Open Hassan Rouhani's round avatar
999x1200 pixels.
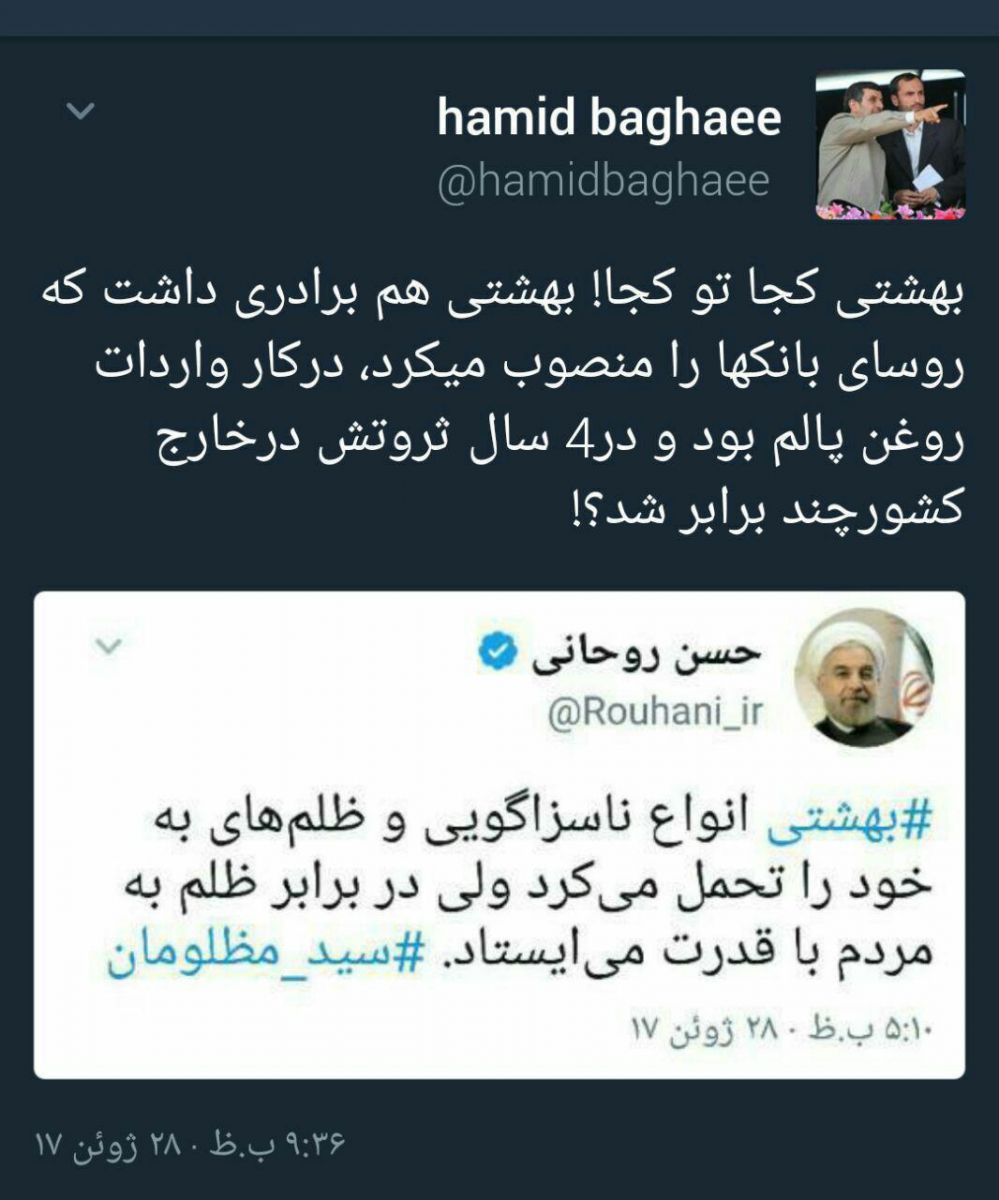864,677
